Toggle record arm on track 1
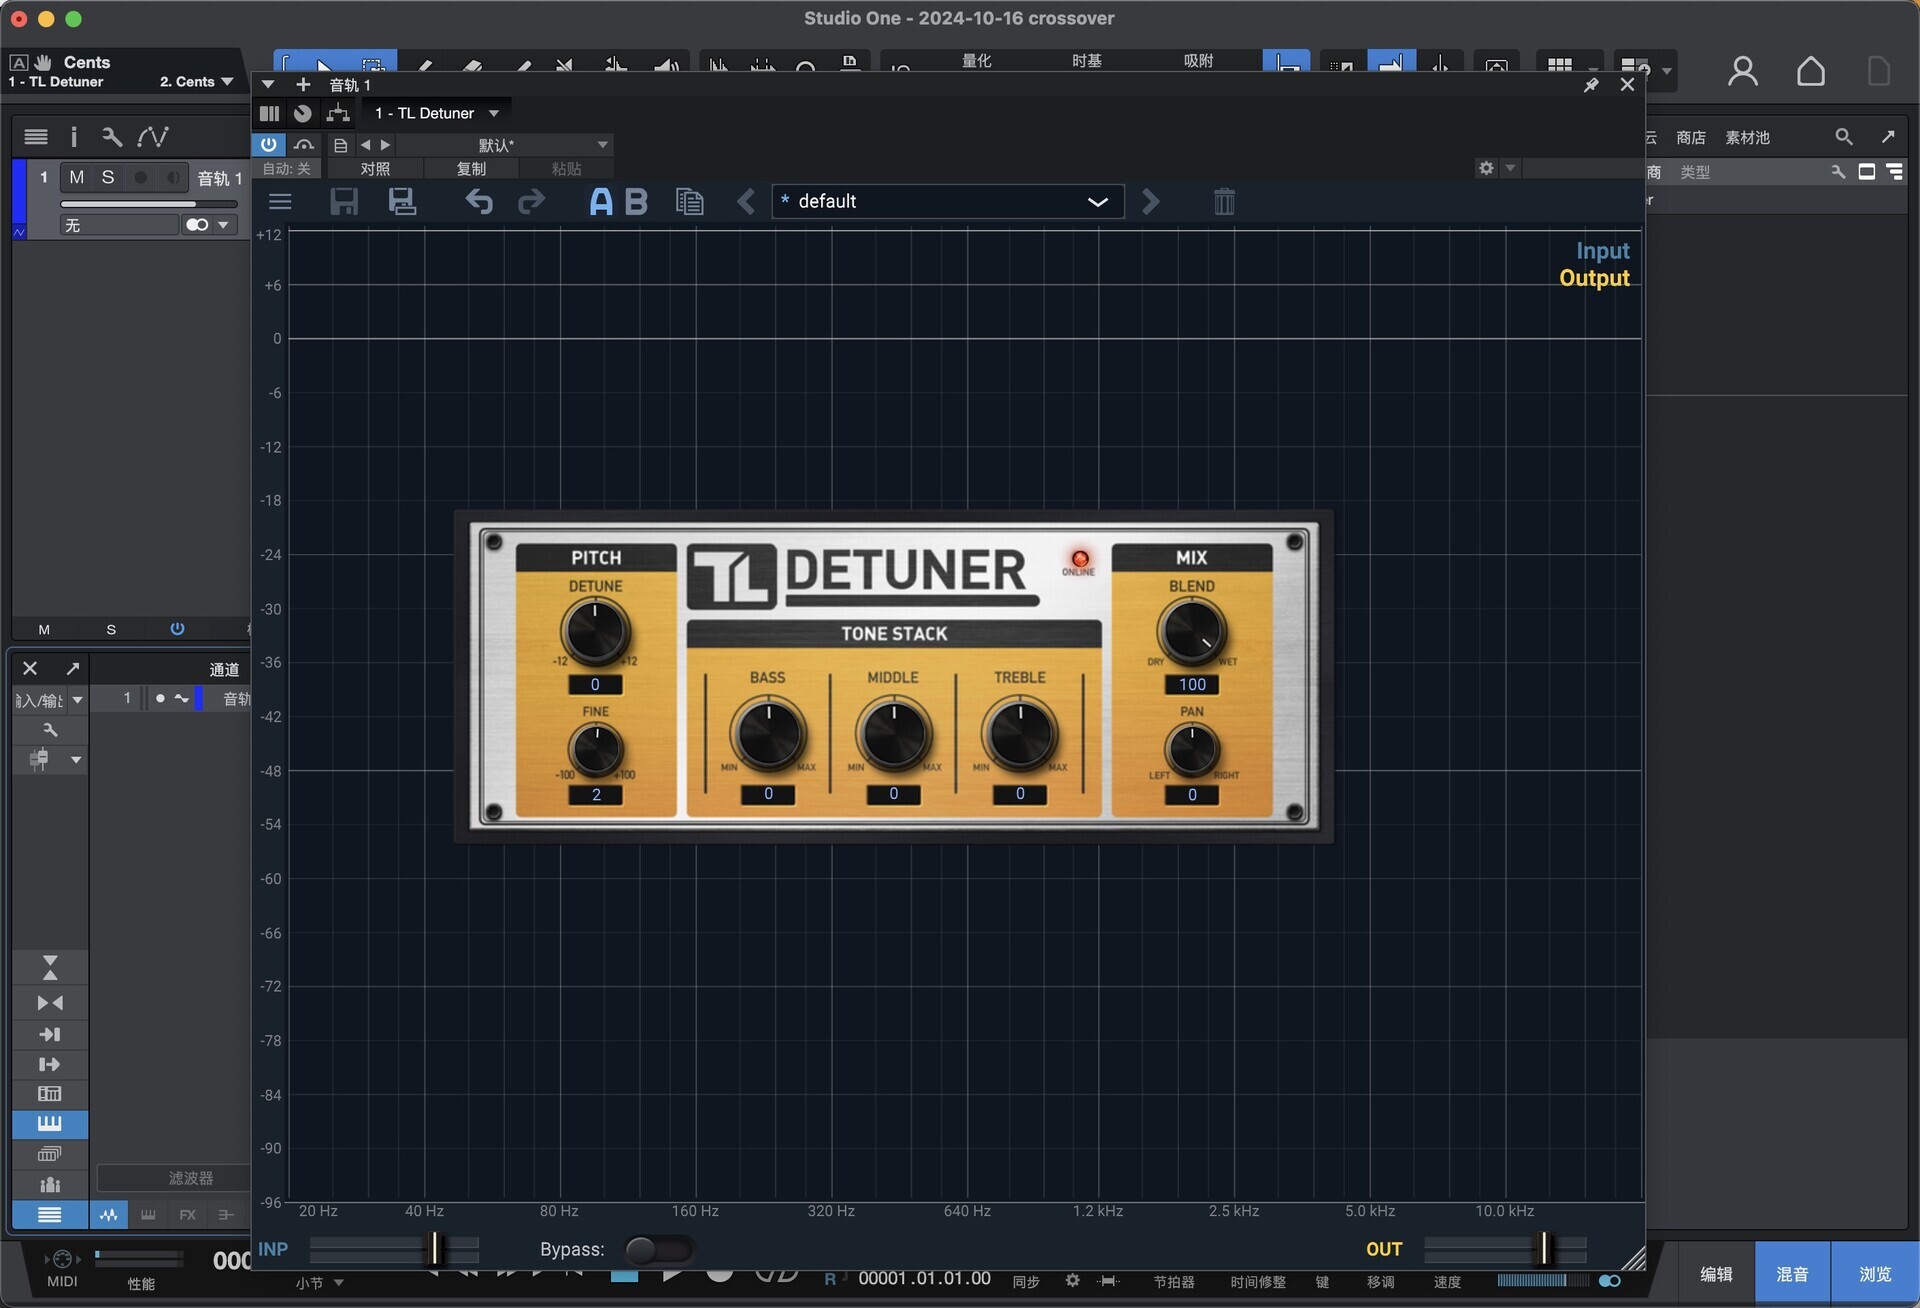Image resolution: width=1920 pixels, height=1308 pixels. 141,178
